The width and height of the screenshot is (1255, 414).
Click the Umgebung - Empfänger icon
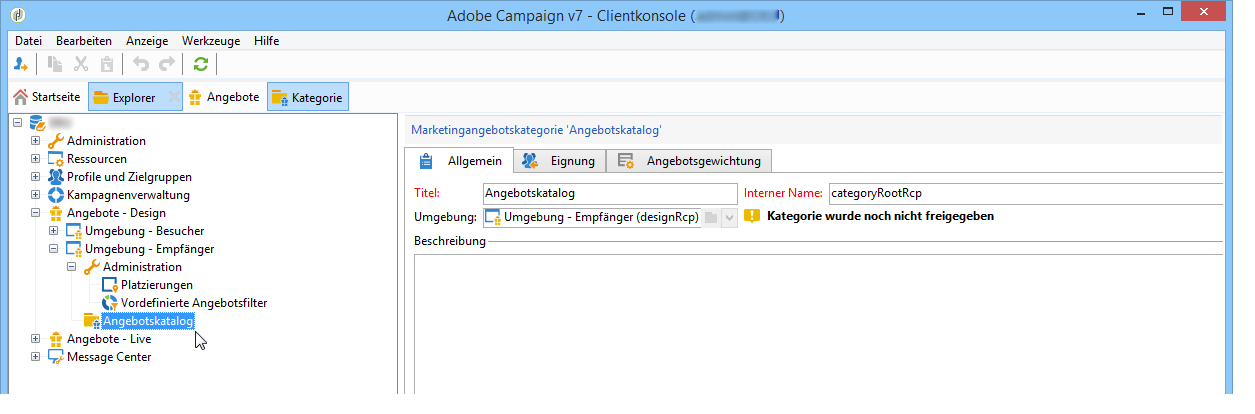tap(74, 249)
